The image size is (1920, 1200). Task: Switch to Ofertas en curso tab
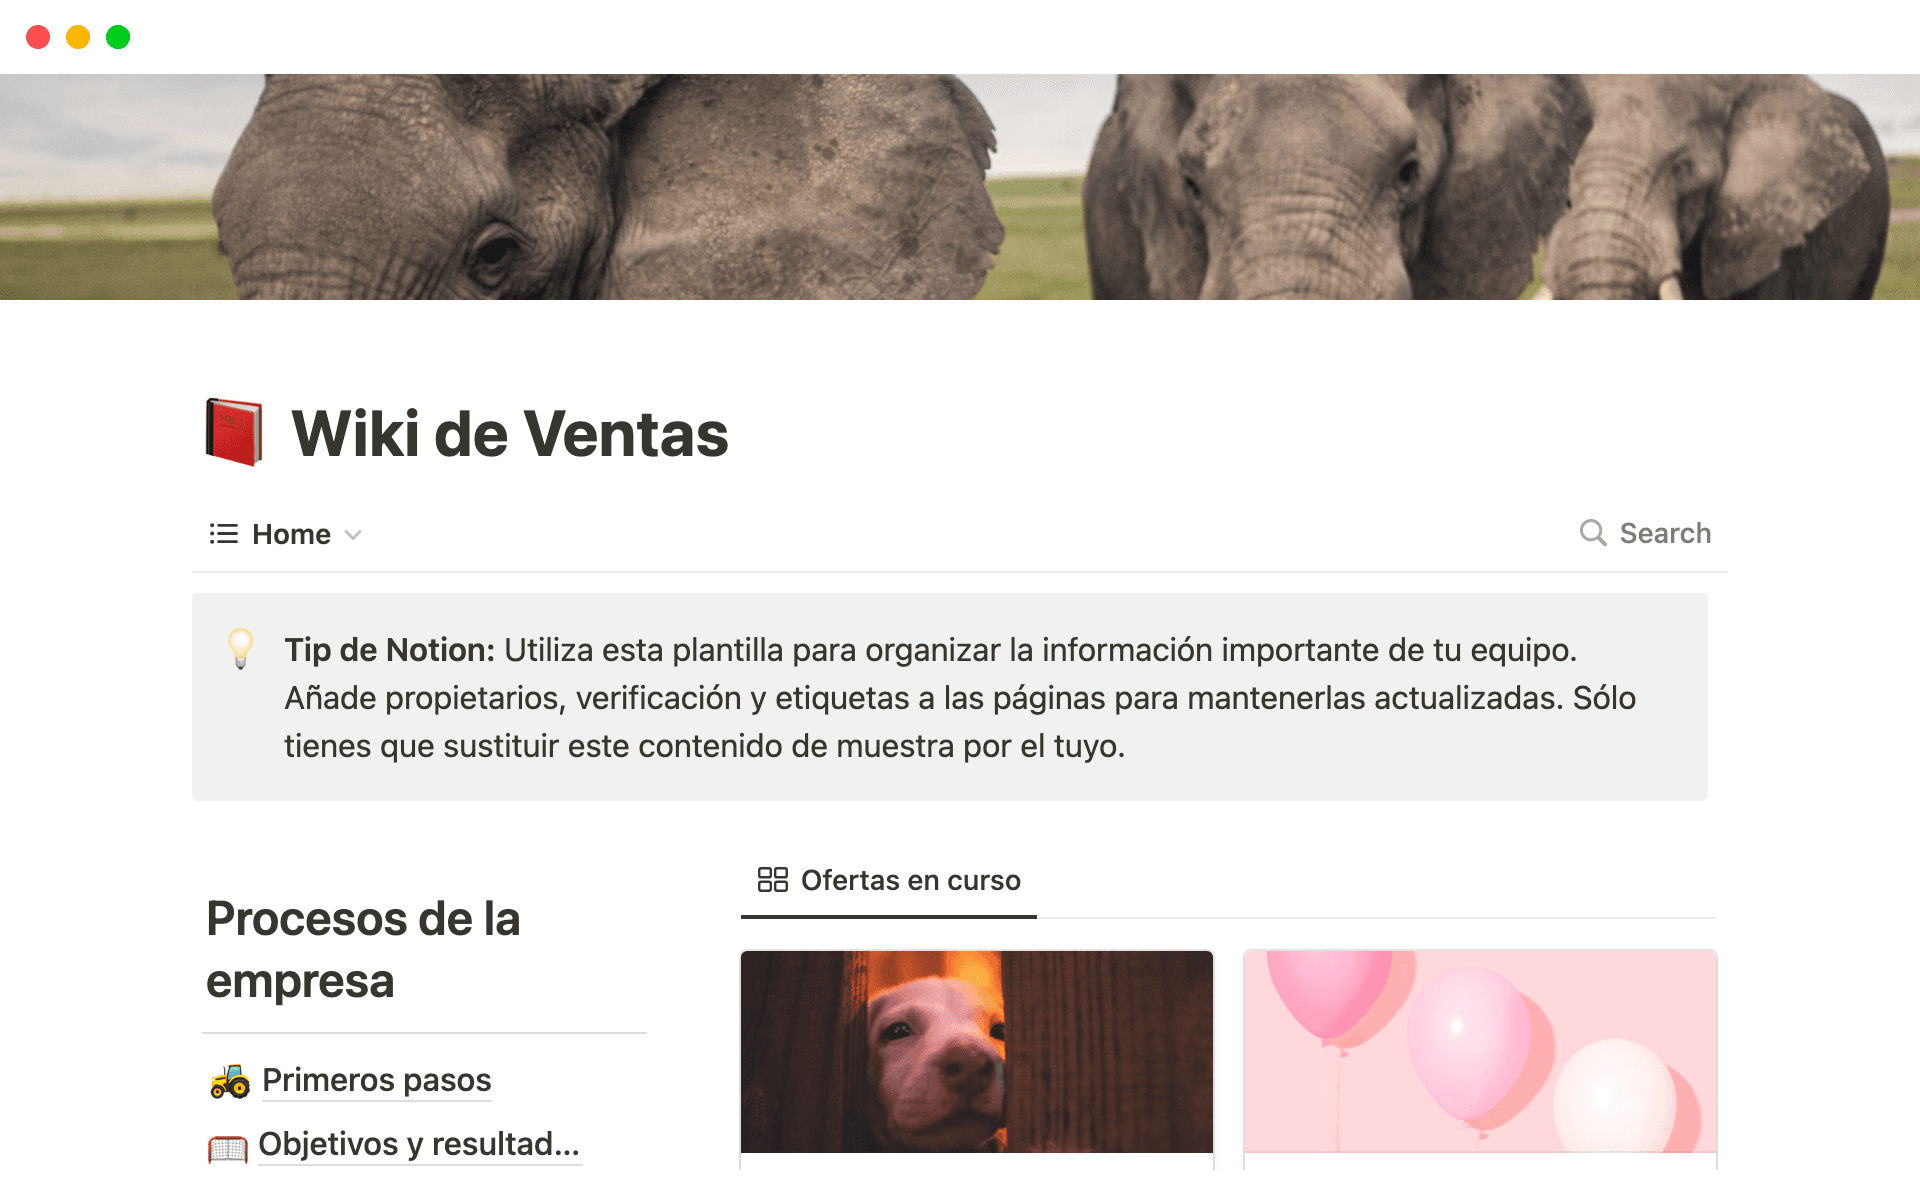888,881
